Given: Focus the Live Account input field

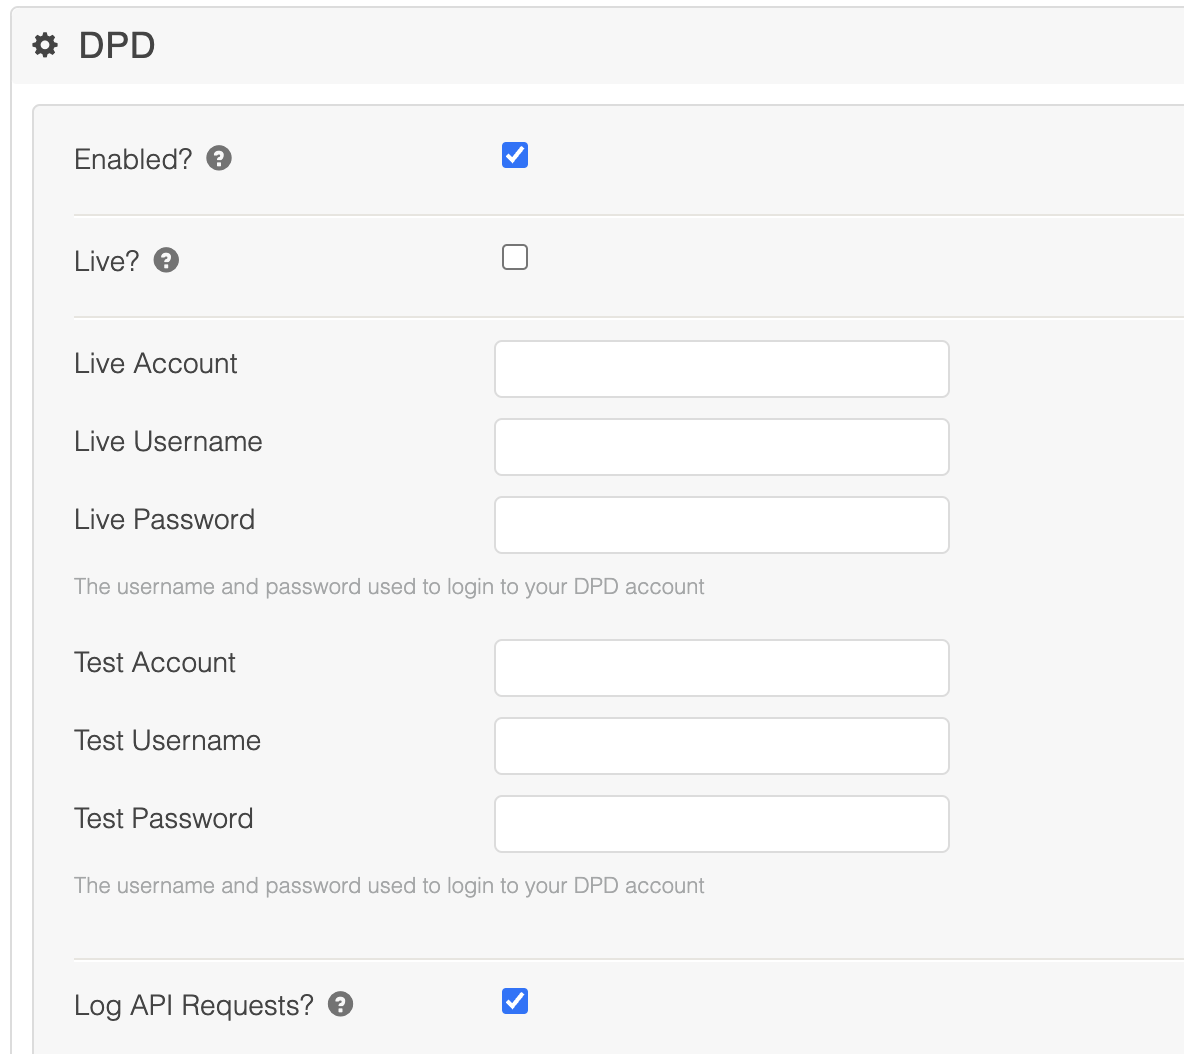Looking at the screenshot, I should point(722,369).
